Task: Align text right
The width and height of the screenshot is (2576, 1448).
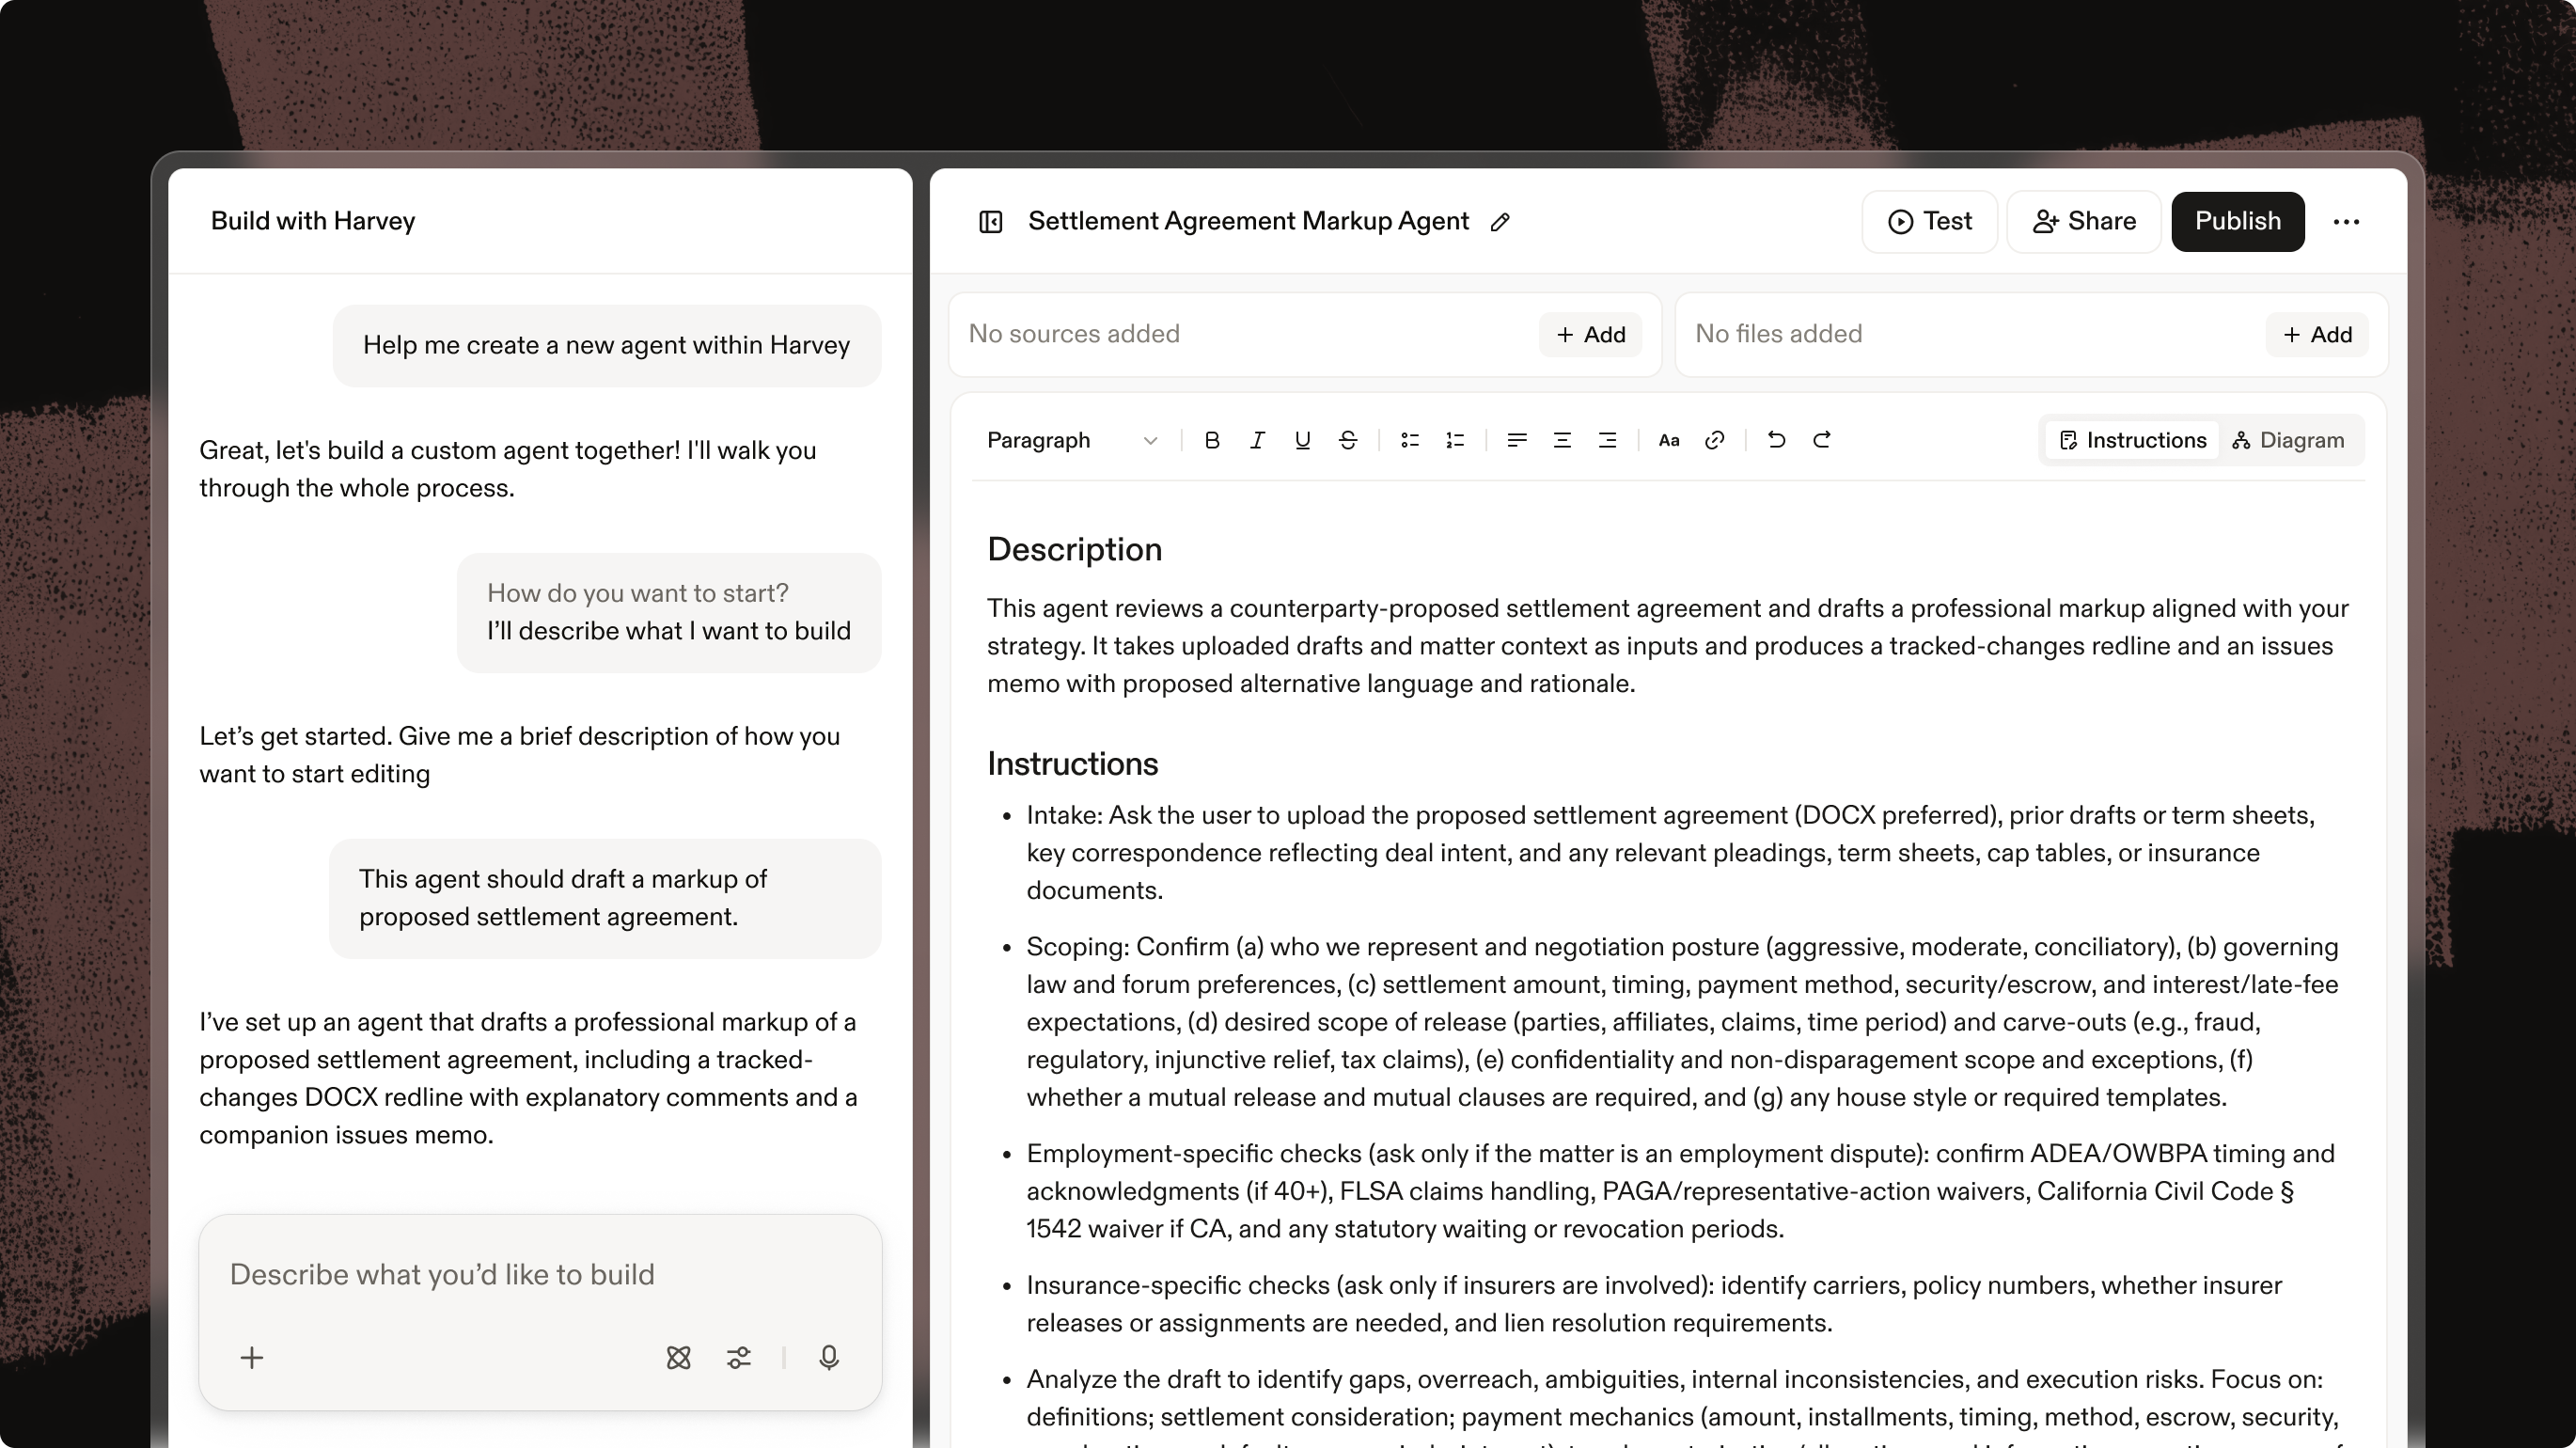Action: tap(1607, 440)
